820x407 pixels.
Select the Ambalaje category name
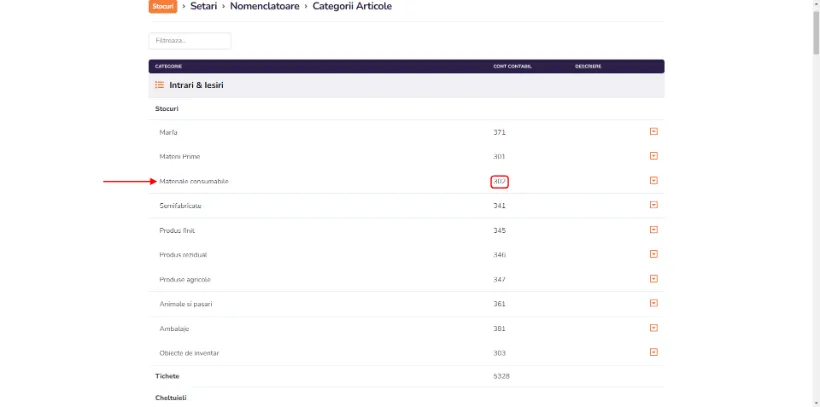[174, 329]
